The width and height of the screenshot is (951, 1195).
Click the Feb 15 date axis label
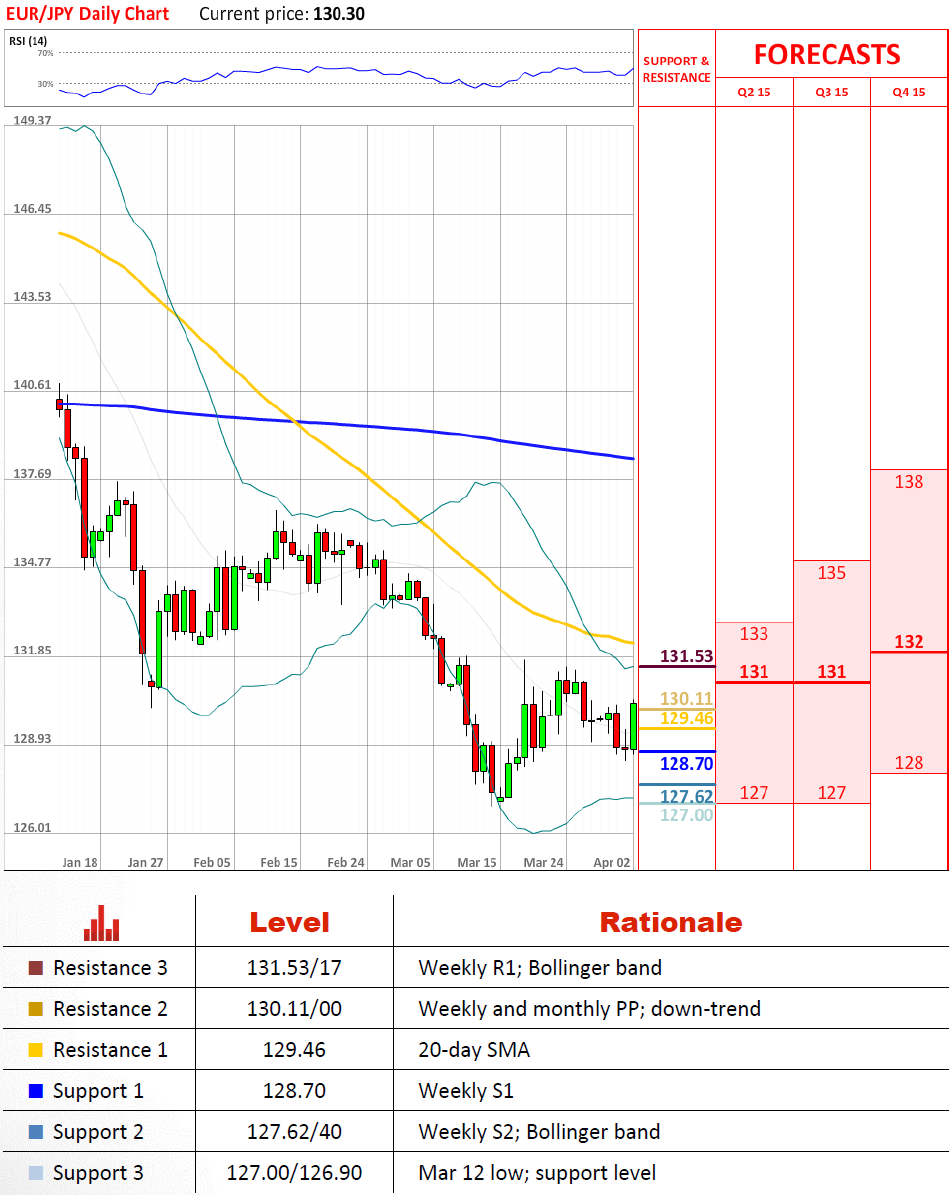[x=279, y=863]
